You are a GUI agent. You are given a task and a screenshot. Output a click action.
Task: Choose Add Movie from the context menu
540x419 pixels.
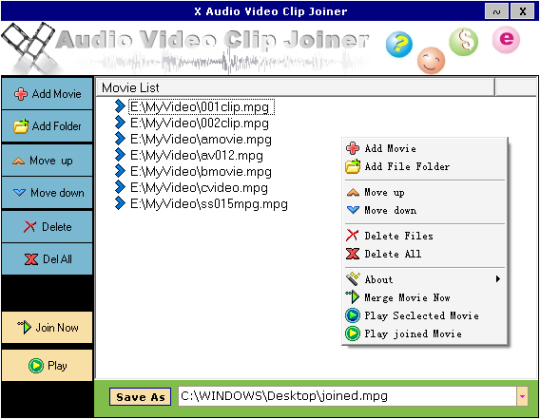click(425, 148)
